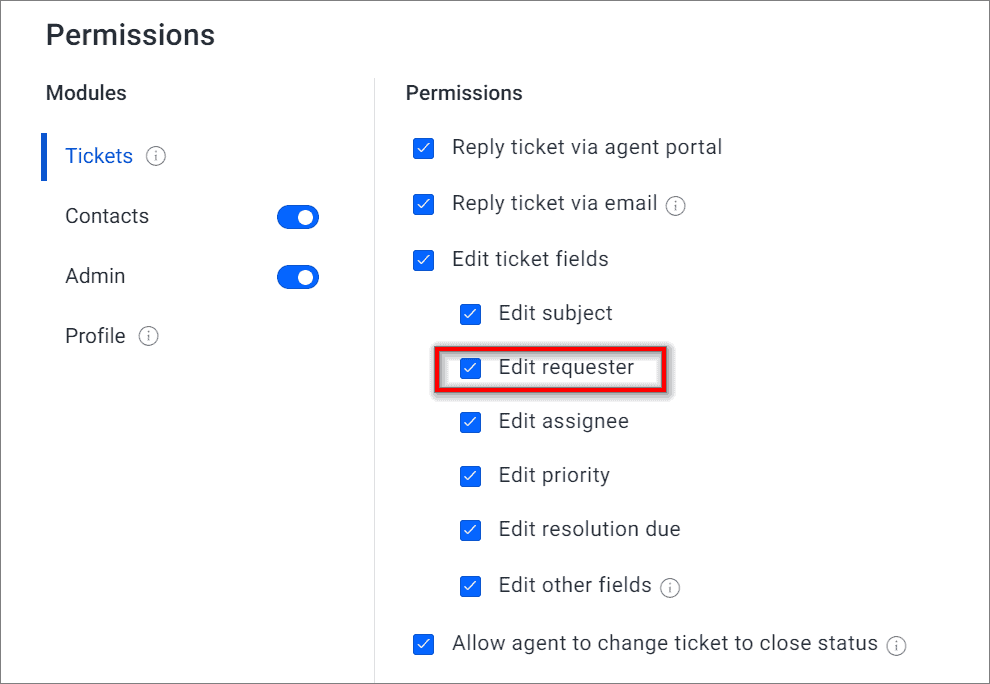This screenshot has width=990, height=684.
Task: Click info icon next to Tickets module
Action: point(156,156)
